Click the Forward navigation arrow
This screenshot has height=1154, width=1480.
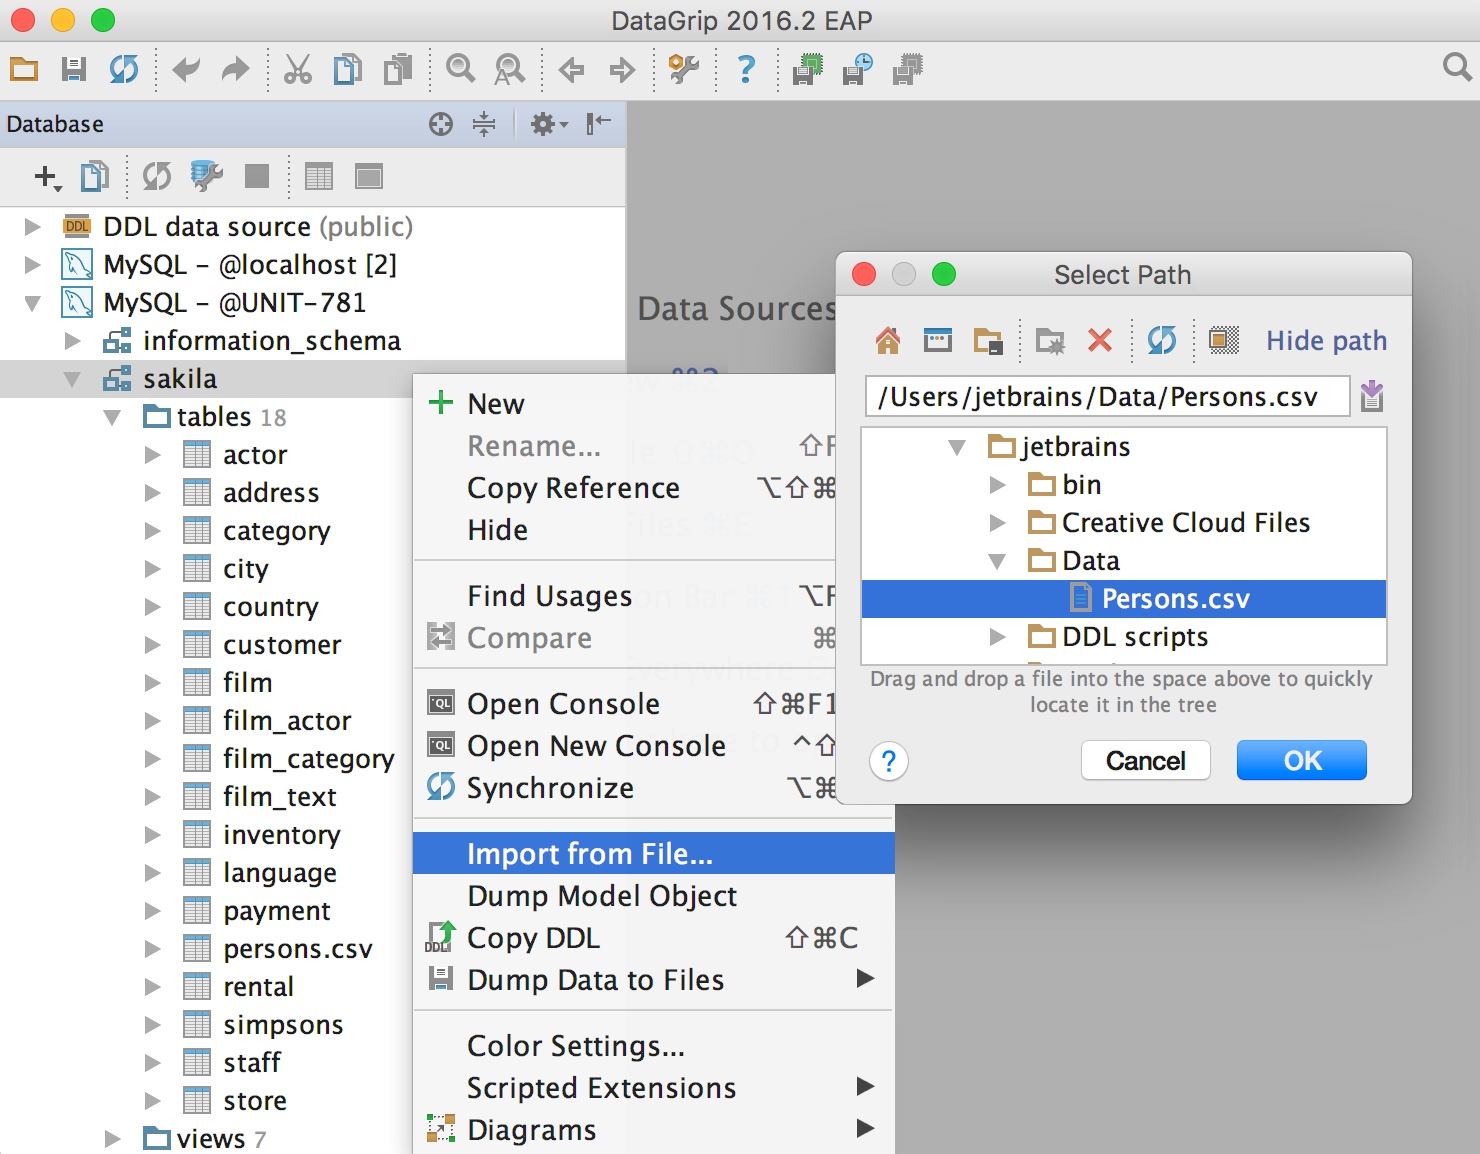[x=622, y=69]
